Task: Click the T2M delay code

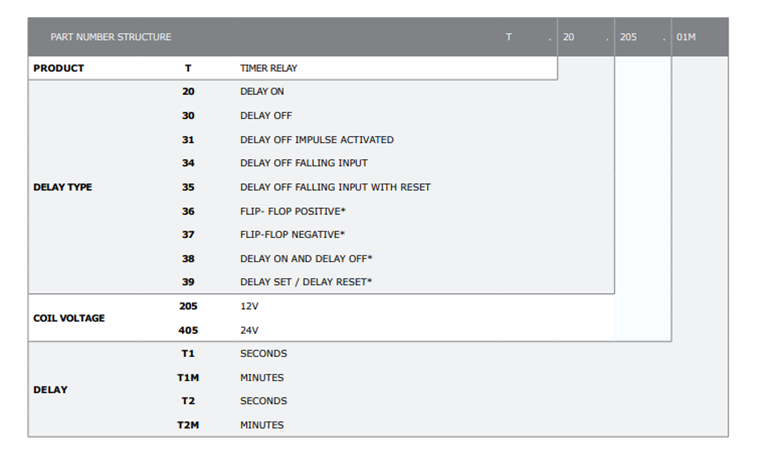Action: (x=188, y=425)
